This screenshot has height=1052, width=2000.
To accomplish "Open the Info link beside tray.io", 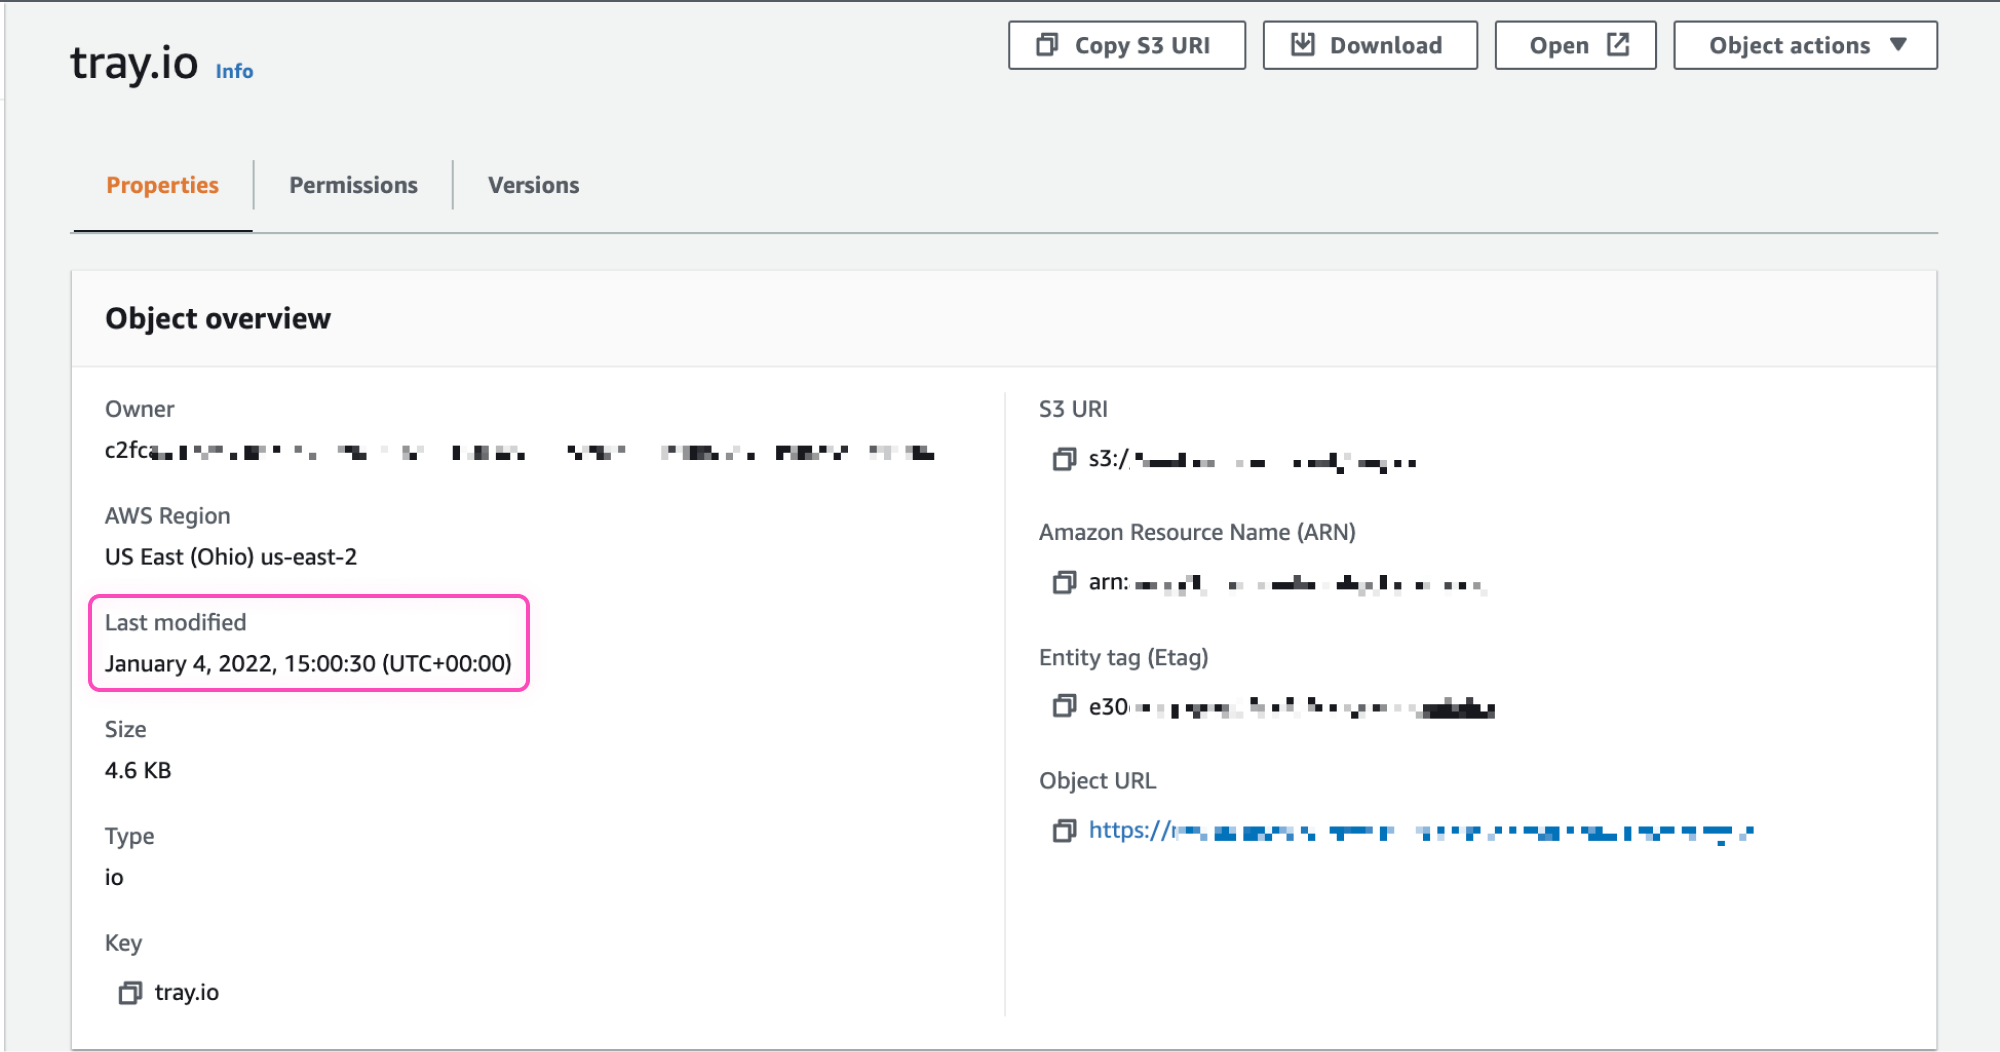I will coord(234,71).
